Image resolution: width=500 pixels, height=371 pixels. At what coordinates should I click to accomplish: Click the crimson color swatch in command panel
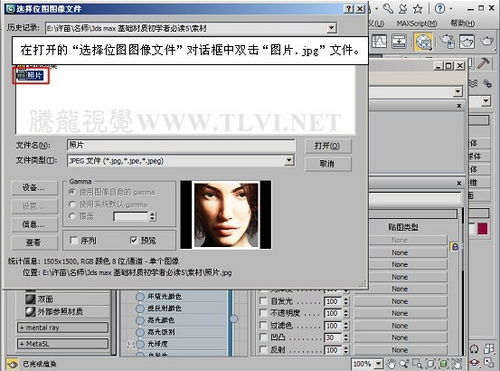pos(483,229)
